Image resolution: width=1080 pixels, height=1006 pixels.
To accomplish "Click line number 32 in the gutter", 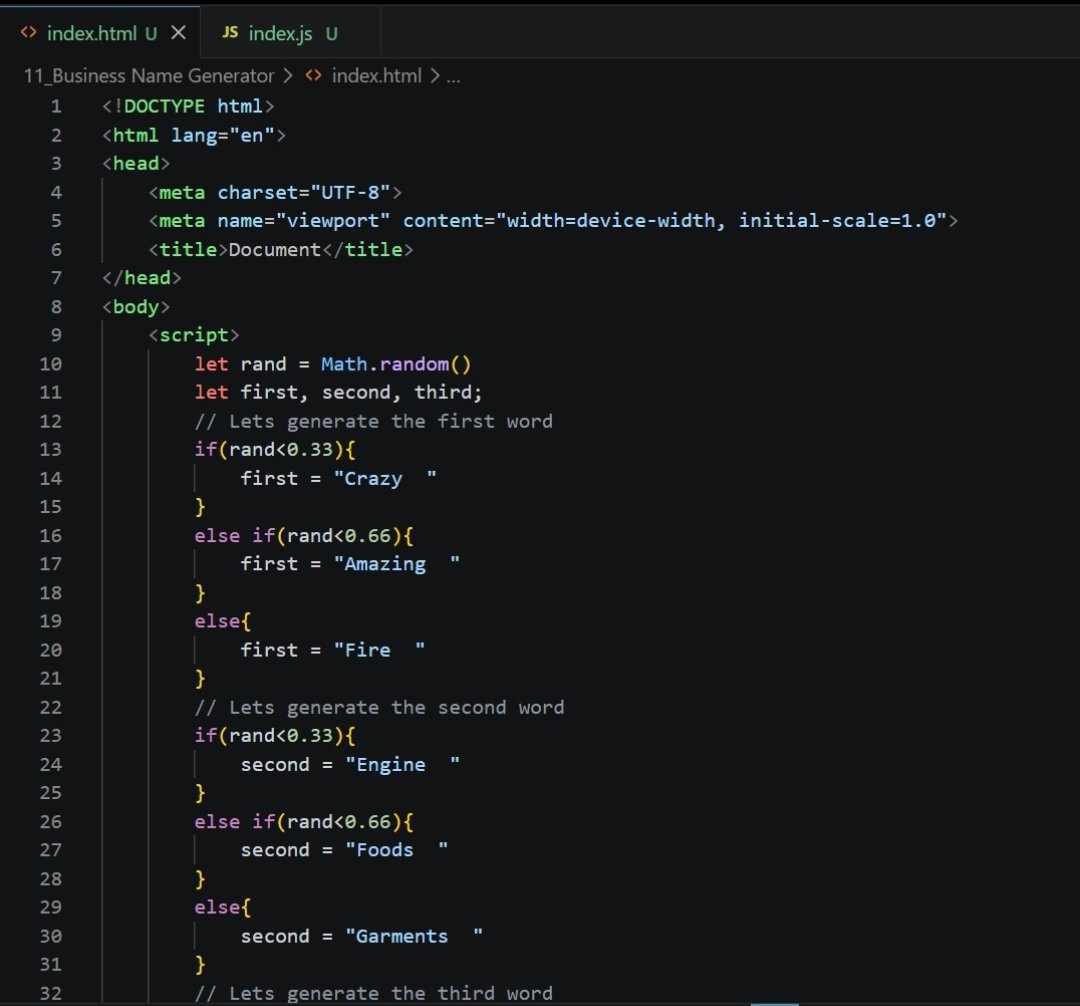I will click(50, 993).
